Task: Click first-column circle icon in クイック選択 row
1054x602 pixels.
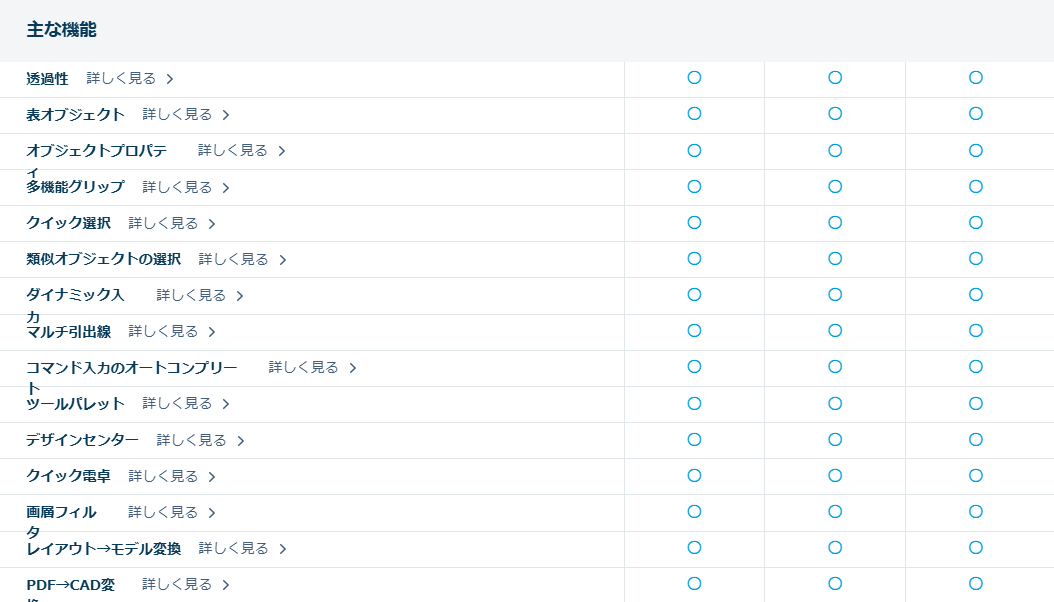Action: pyautogui.click(x=694, y=222)
